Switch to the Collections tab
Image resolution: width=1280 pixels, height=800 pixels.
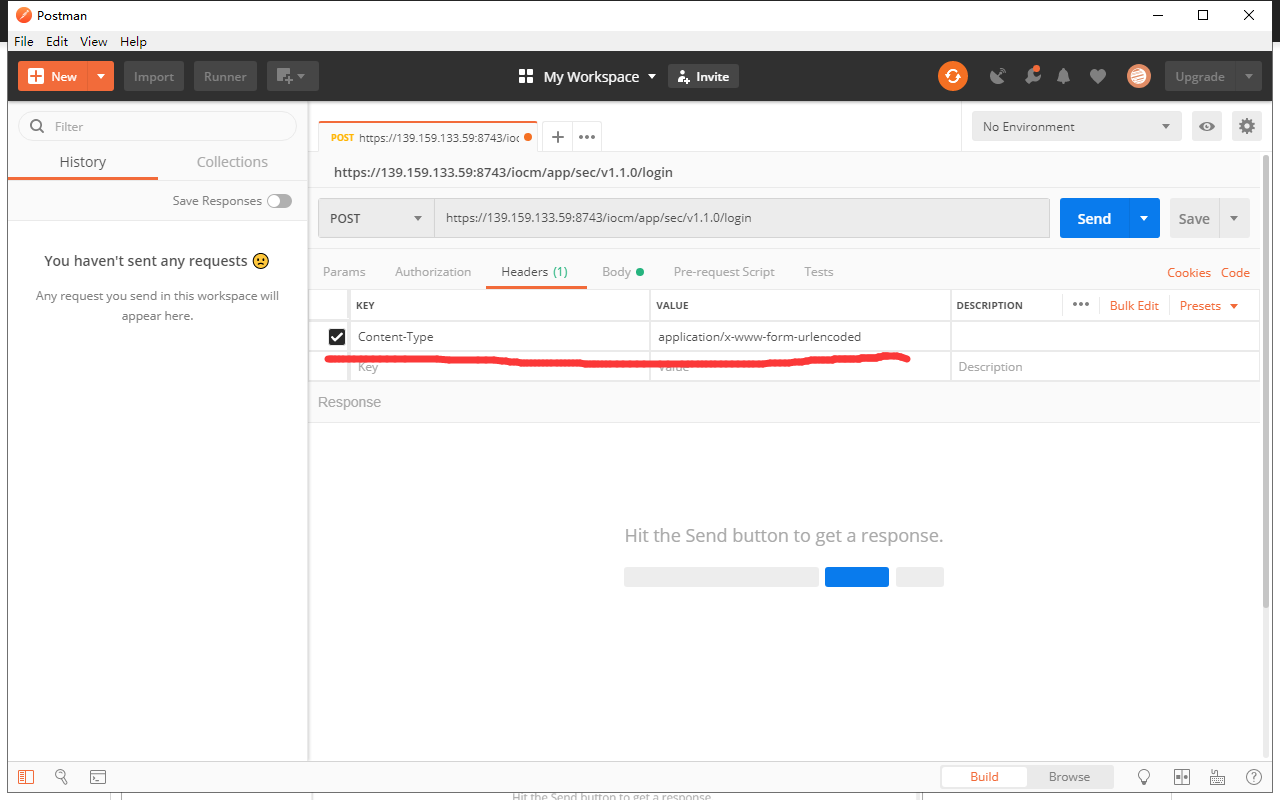pos(232,162)
